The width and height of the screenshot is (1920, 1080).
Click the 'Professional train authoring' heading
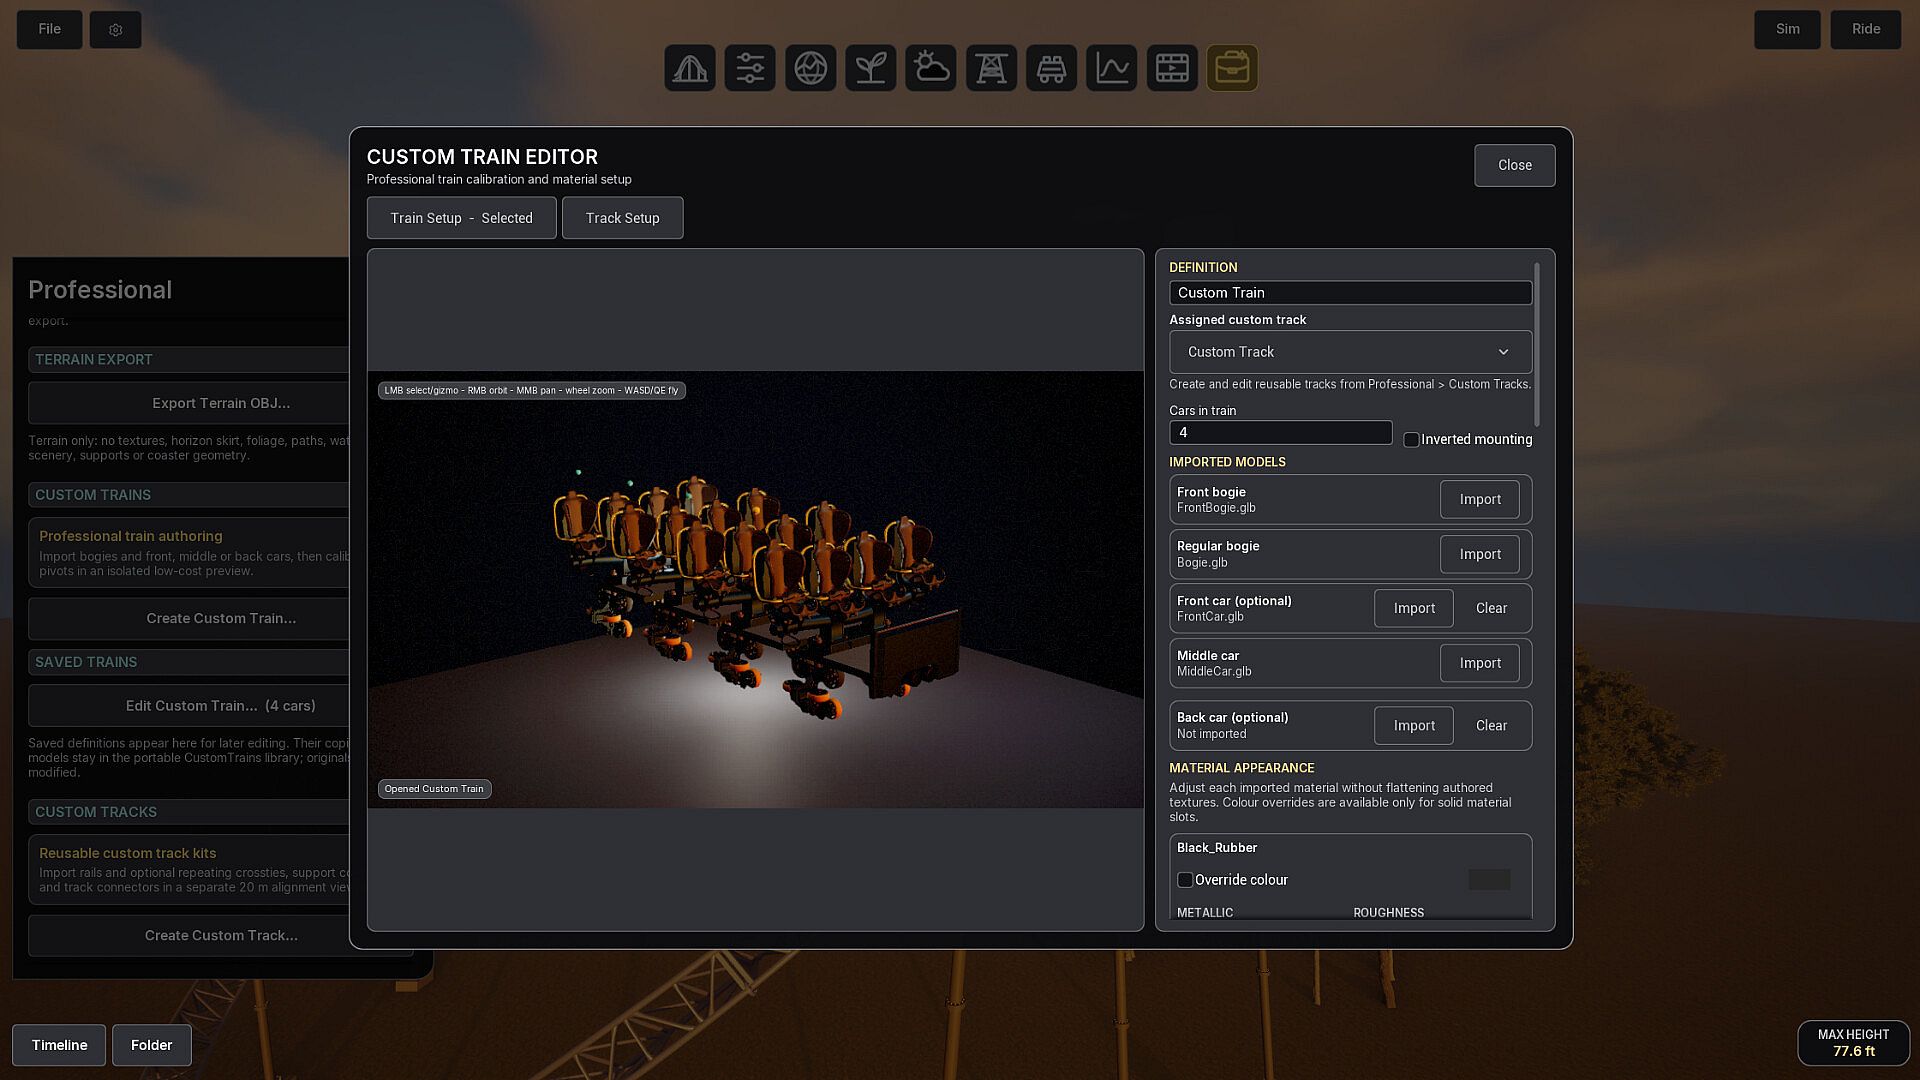(131, 537)
